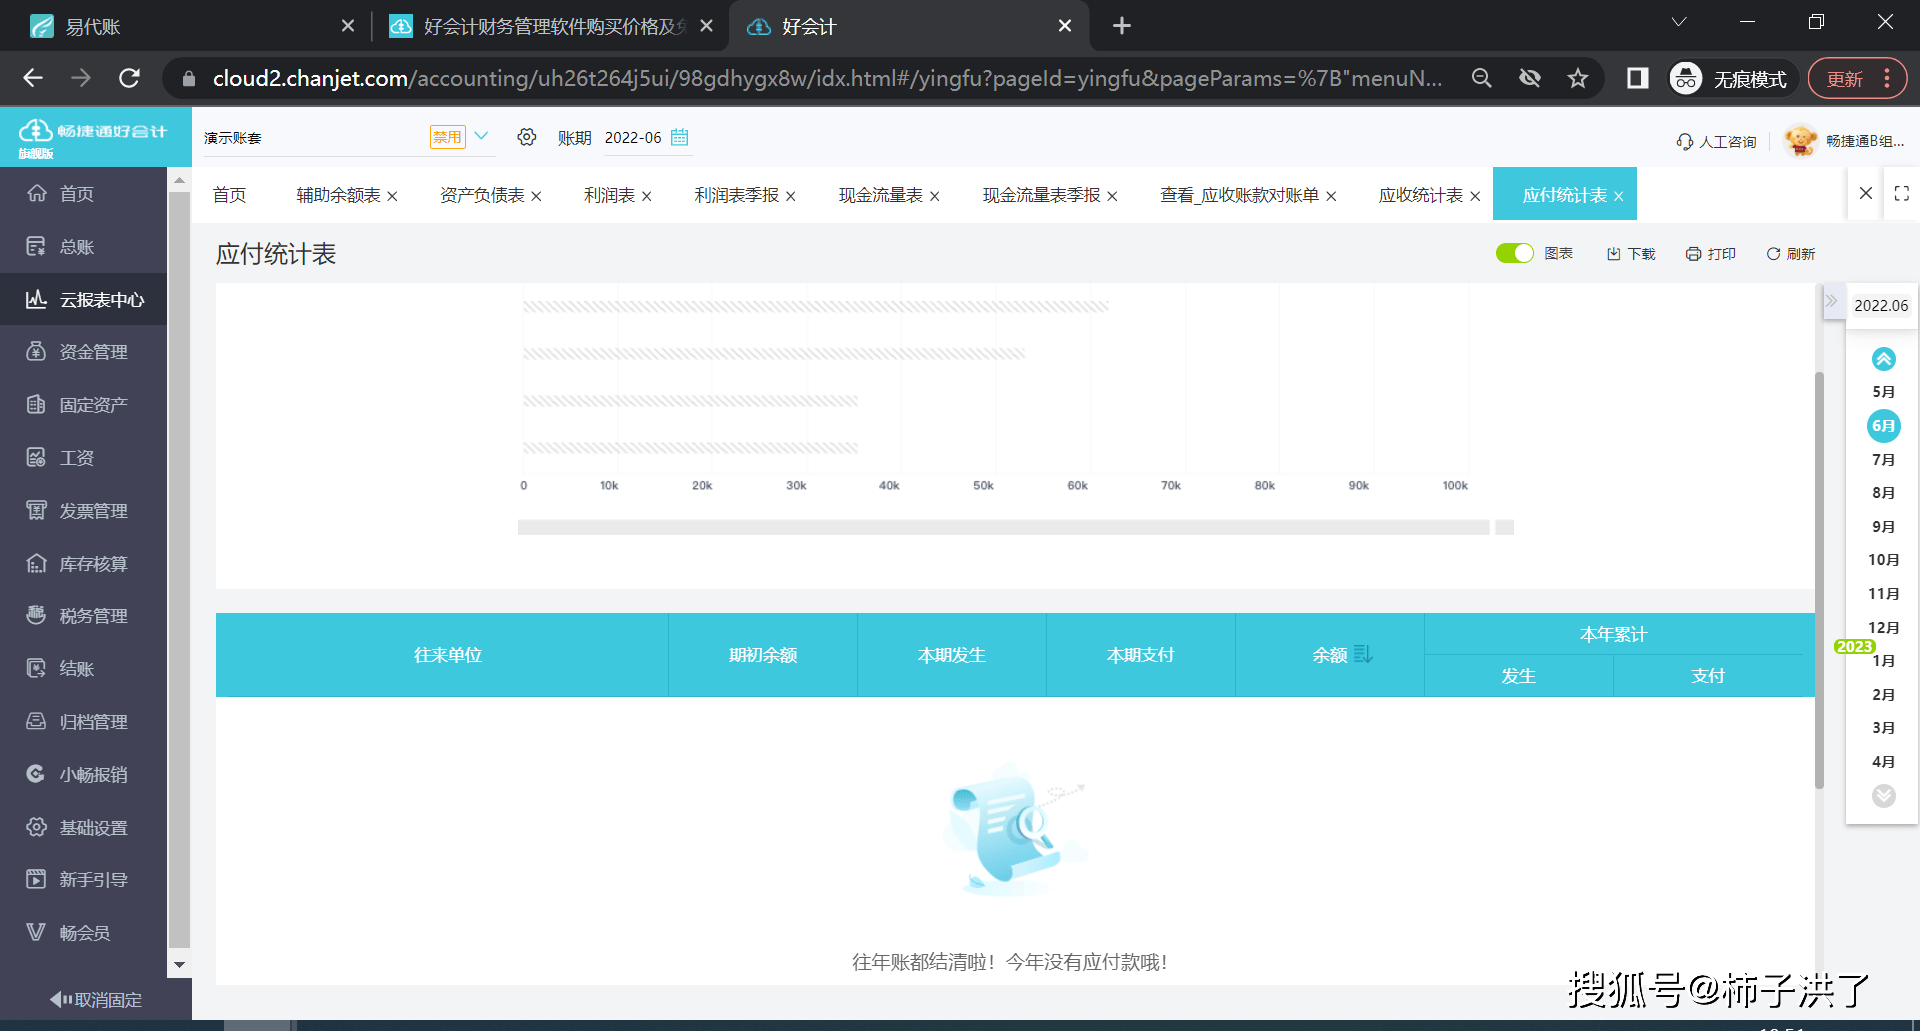Select 5月 in the month timeline
The height and width of the screenshot is (1031, 1920).
coord(1883,392)
